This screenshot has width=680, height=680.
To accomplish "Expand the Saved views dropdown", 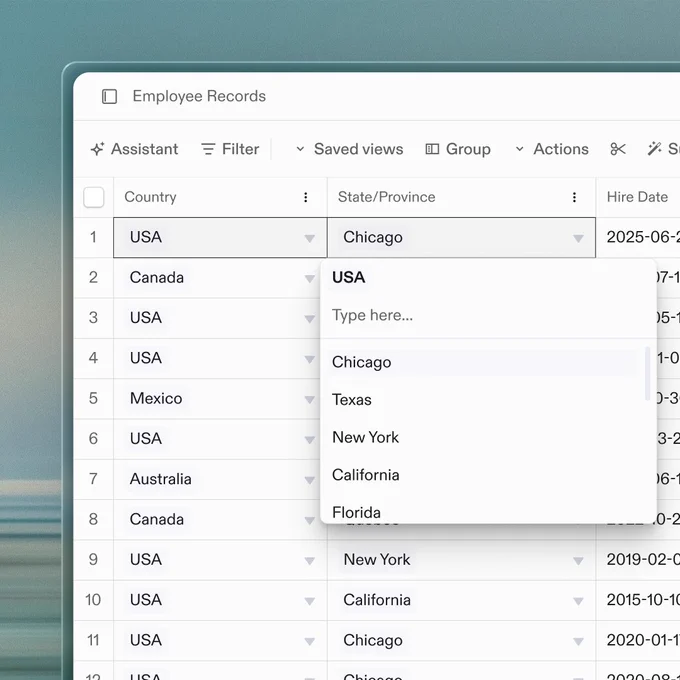I will (350, 149).
